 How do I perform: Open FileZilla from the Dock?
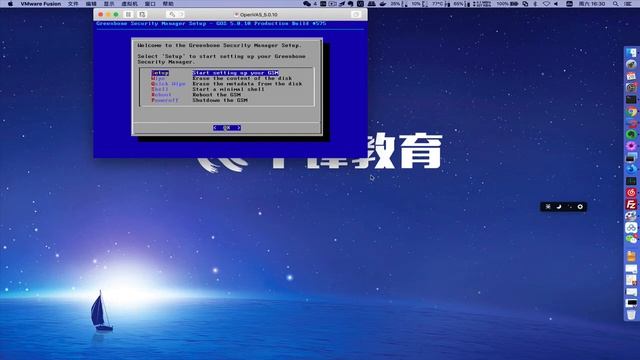pyautogui.click(x=631, y=204)
